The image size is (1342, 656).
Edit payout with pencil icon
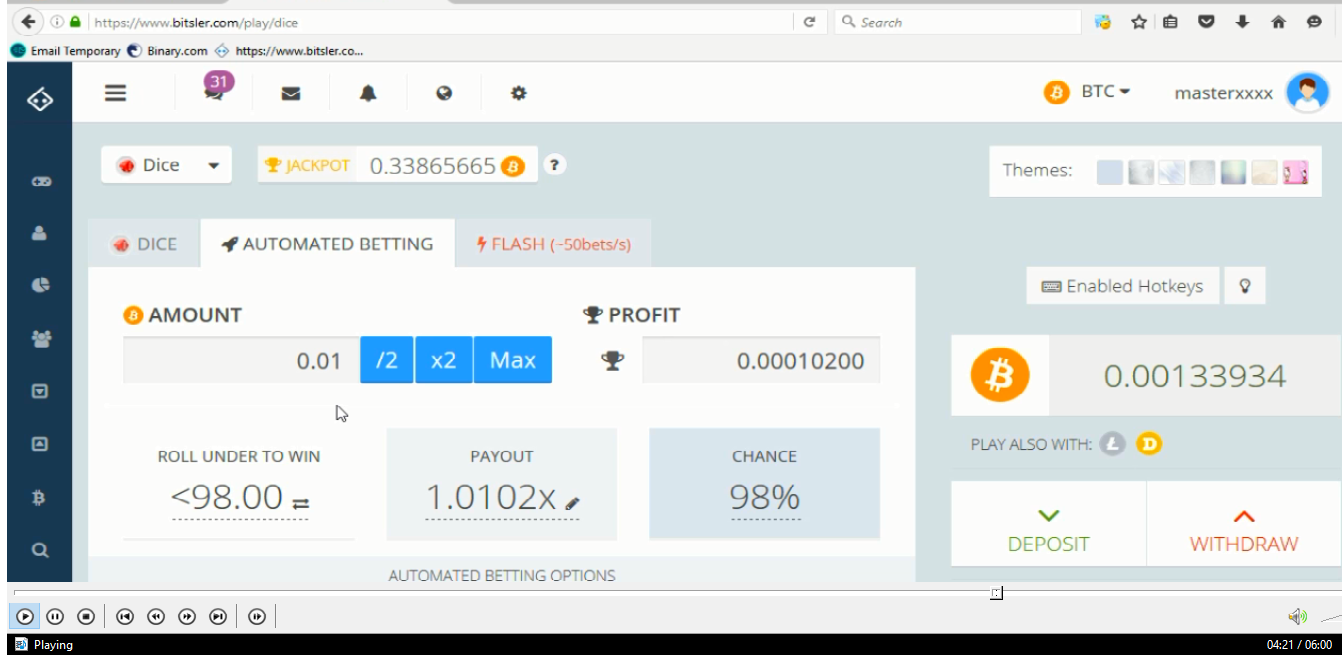(x=572, y=503)
